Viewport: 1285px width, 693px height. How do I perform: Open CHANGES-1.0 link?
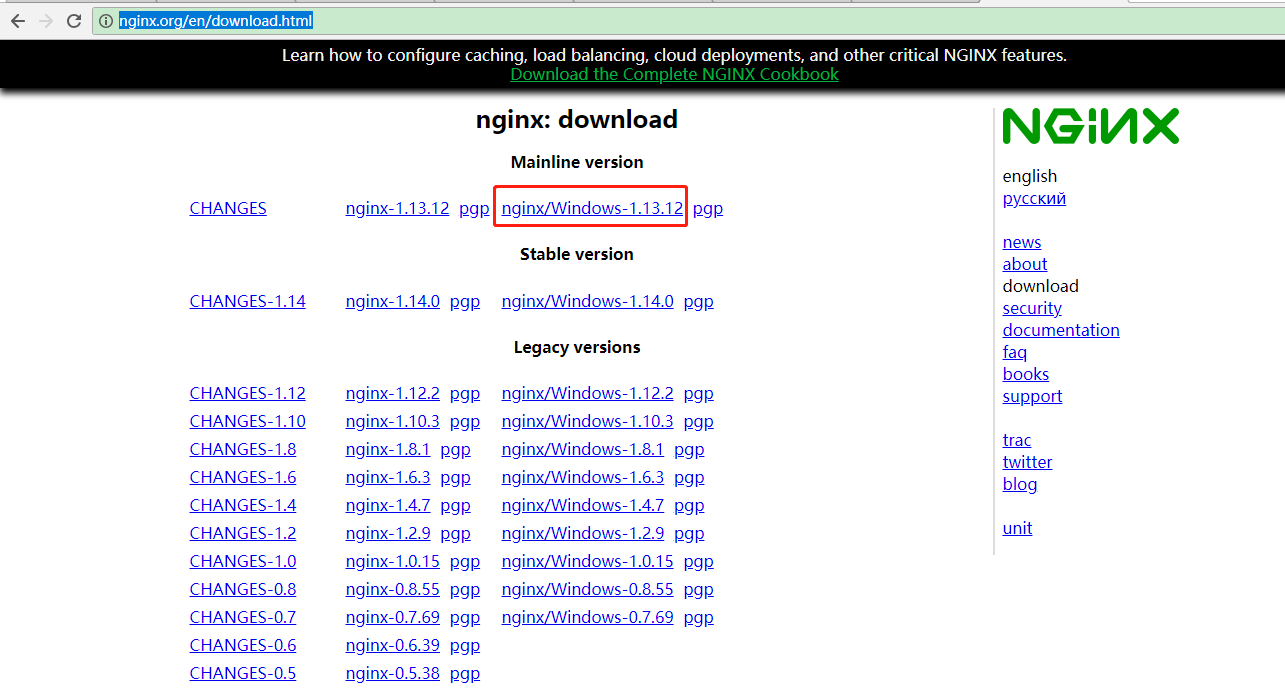point(243,561)
